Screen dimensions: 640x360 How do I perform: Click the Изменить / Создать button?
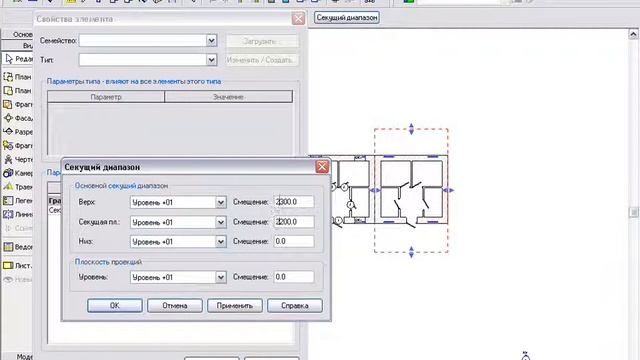(262, 60)
